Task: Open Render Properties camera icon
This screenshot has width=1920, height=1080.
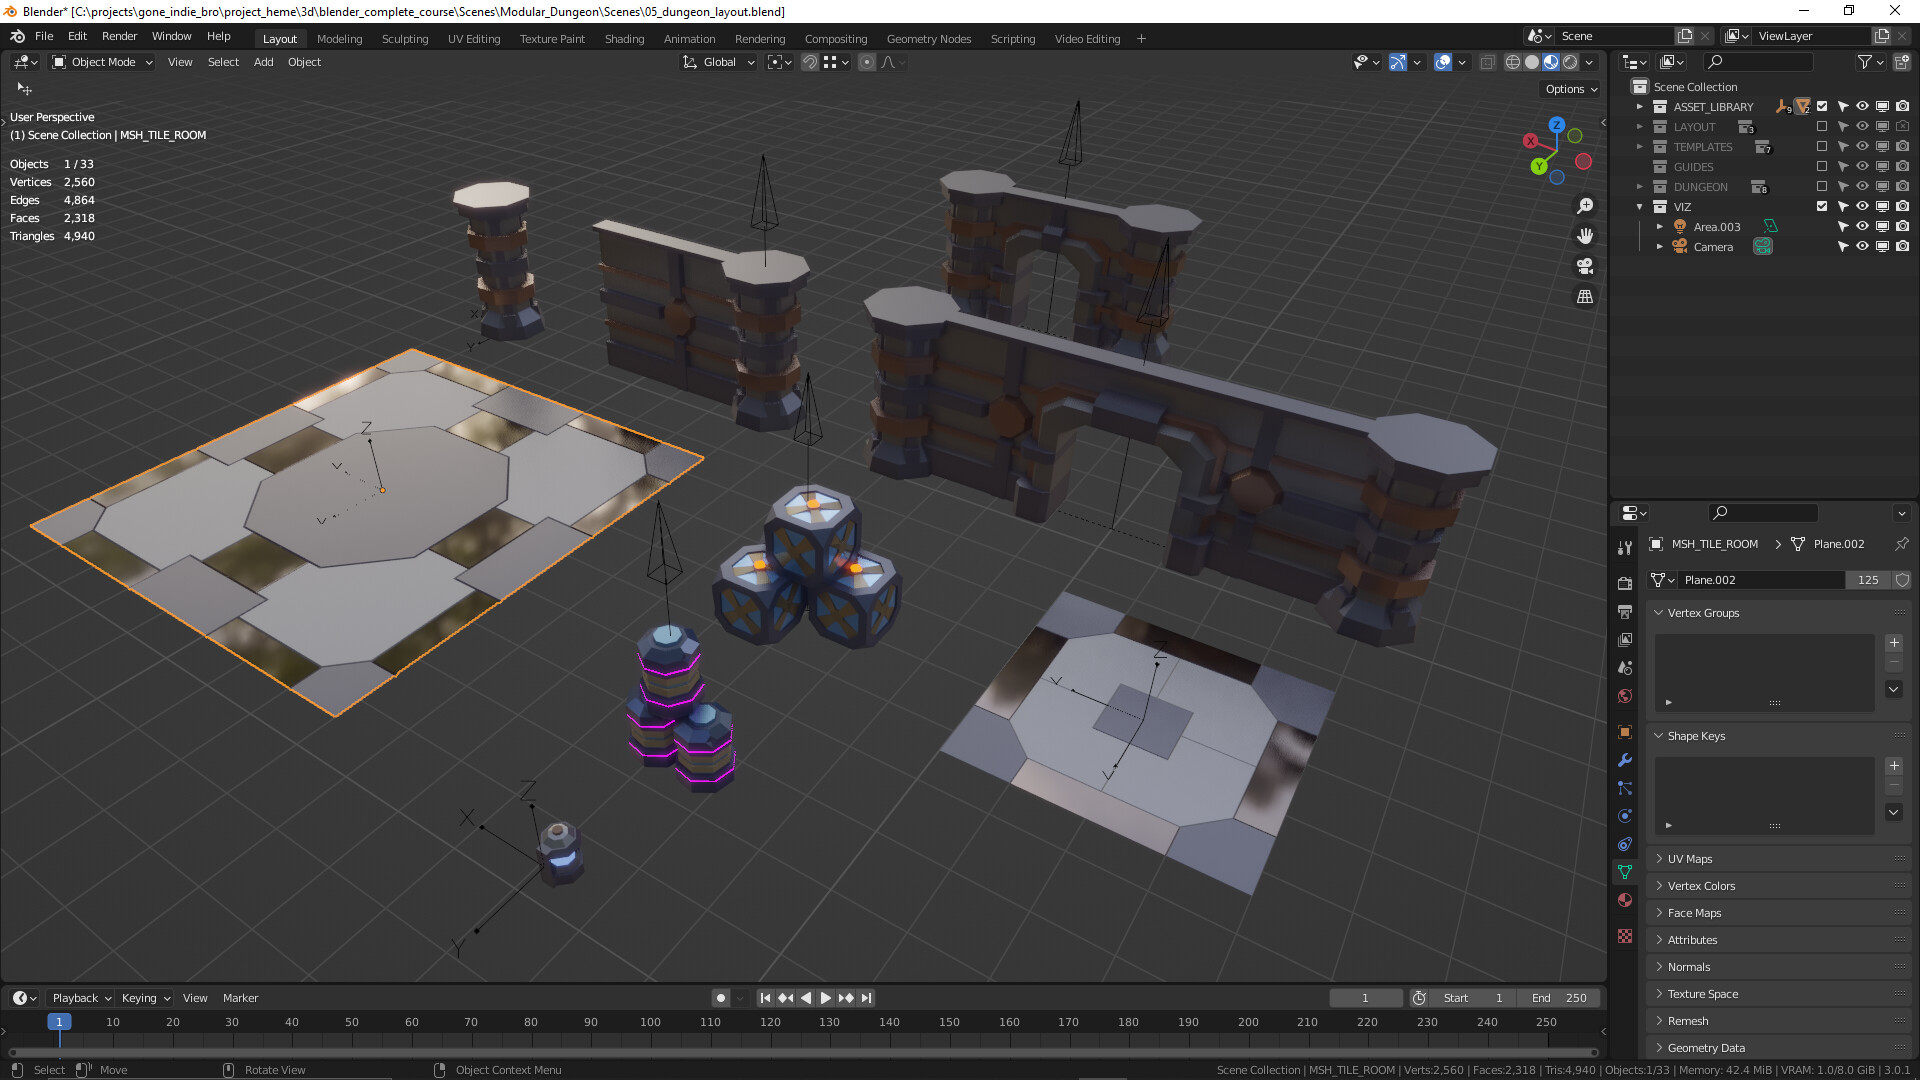Action: pyautogui.click(x=1625, y=583)
